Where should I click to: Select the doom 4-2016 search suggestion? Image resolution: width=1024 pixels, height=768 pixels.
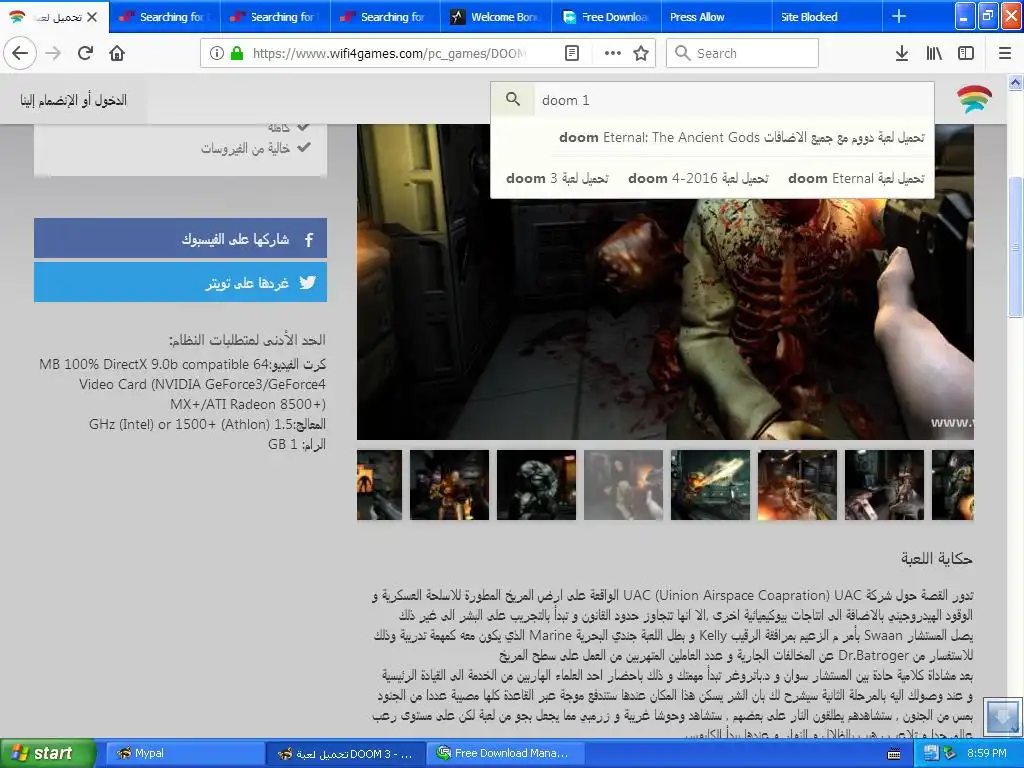[x=698, y=178]
